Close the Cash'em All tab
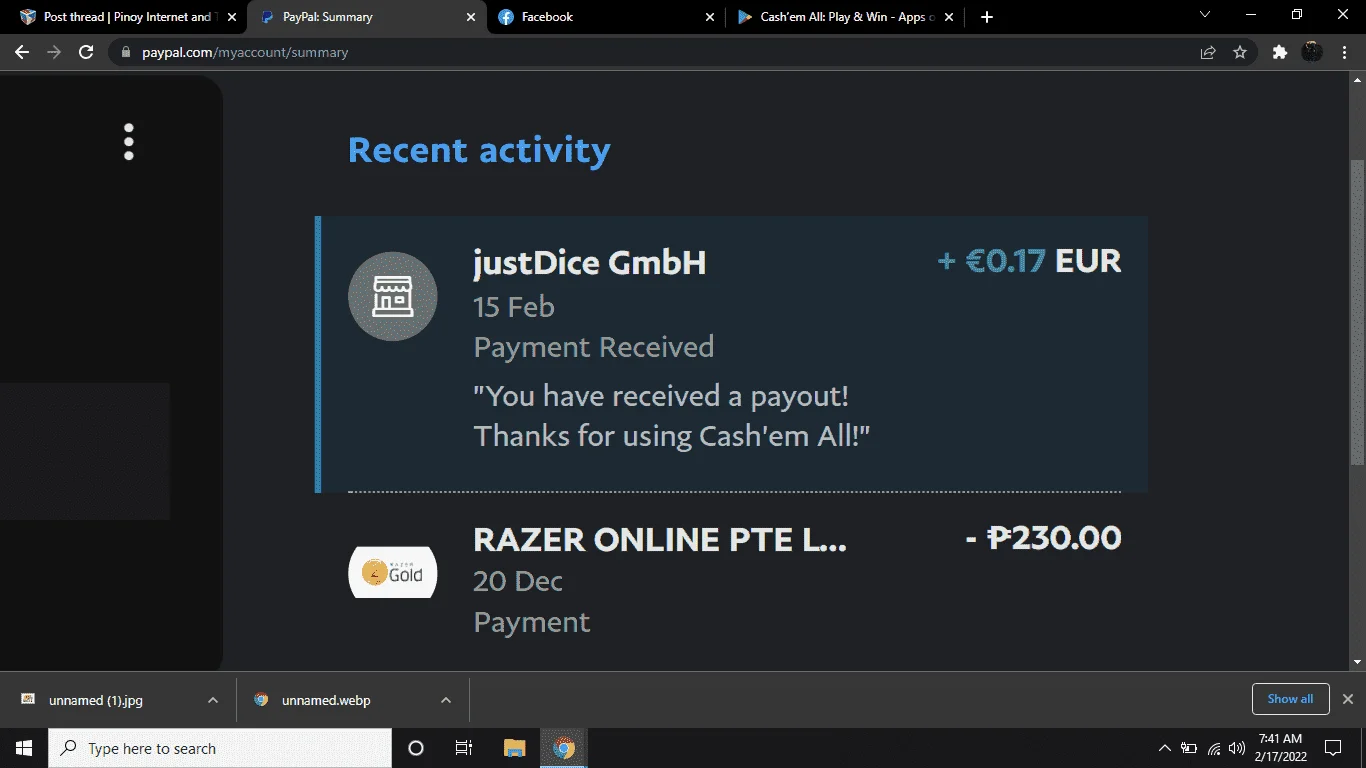The height and width of the screenshot is (768, 1366). (949, 17)
